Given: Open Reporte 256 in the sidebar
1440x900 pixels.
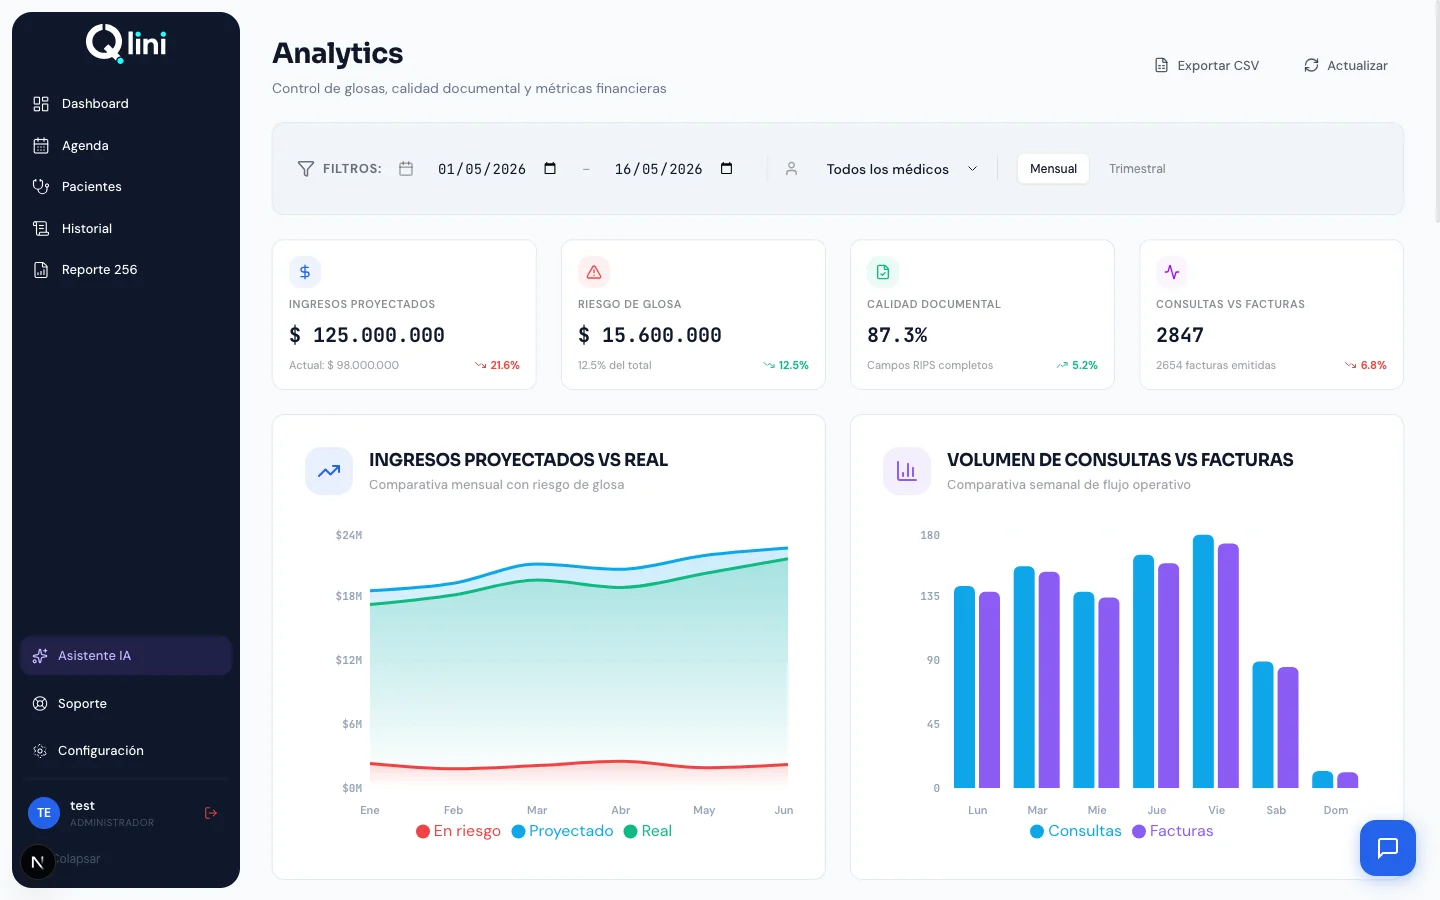Looking at the screenshot, I should (x=126, y=270).
